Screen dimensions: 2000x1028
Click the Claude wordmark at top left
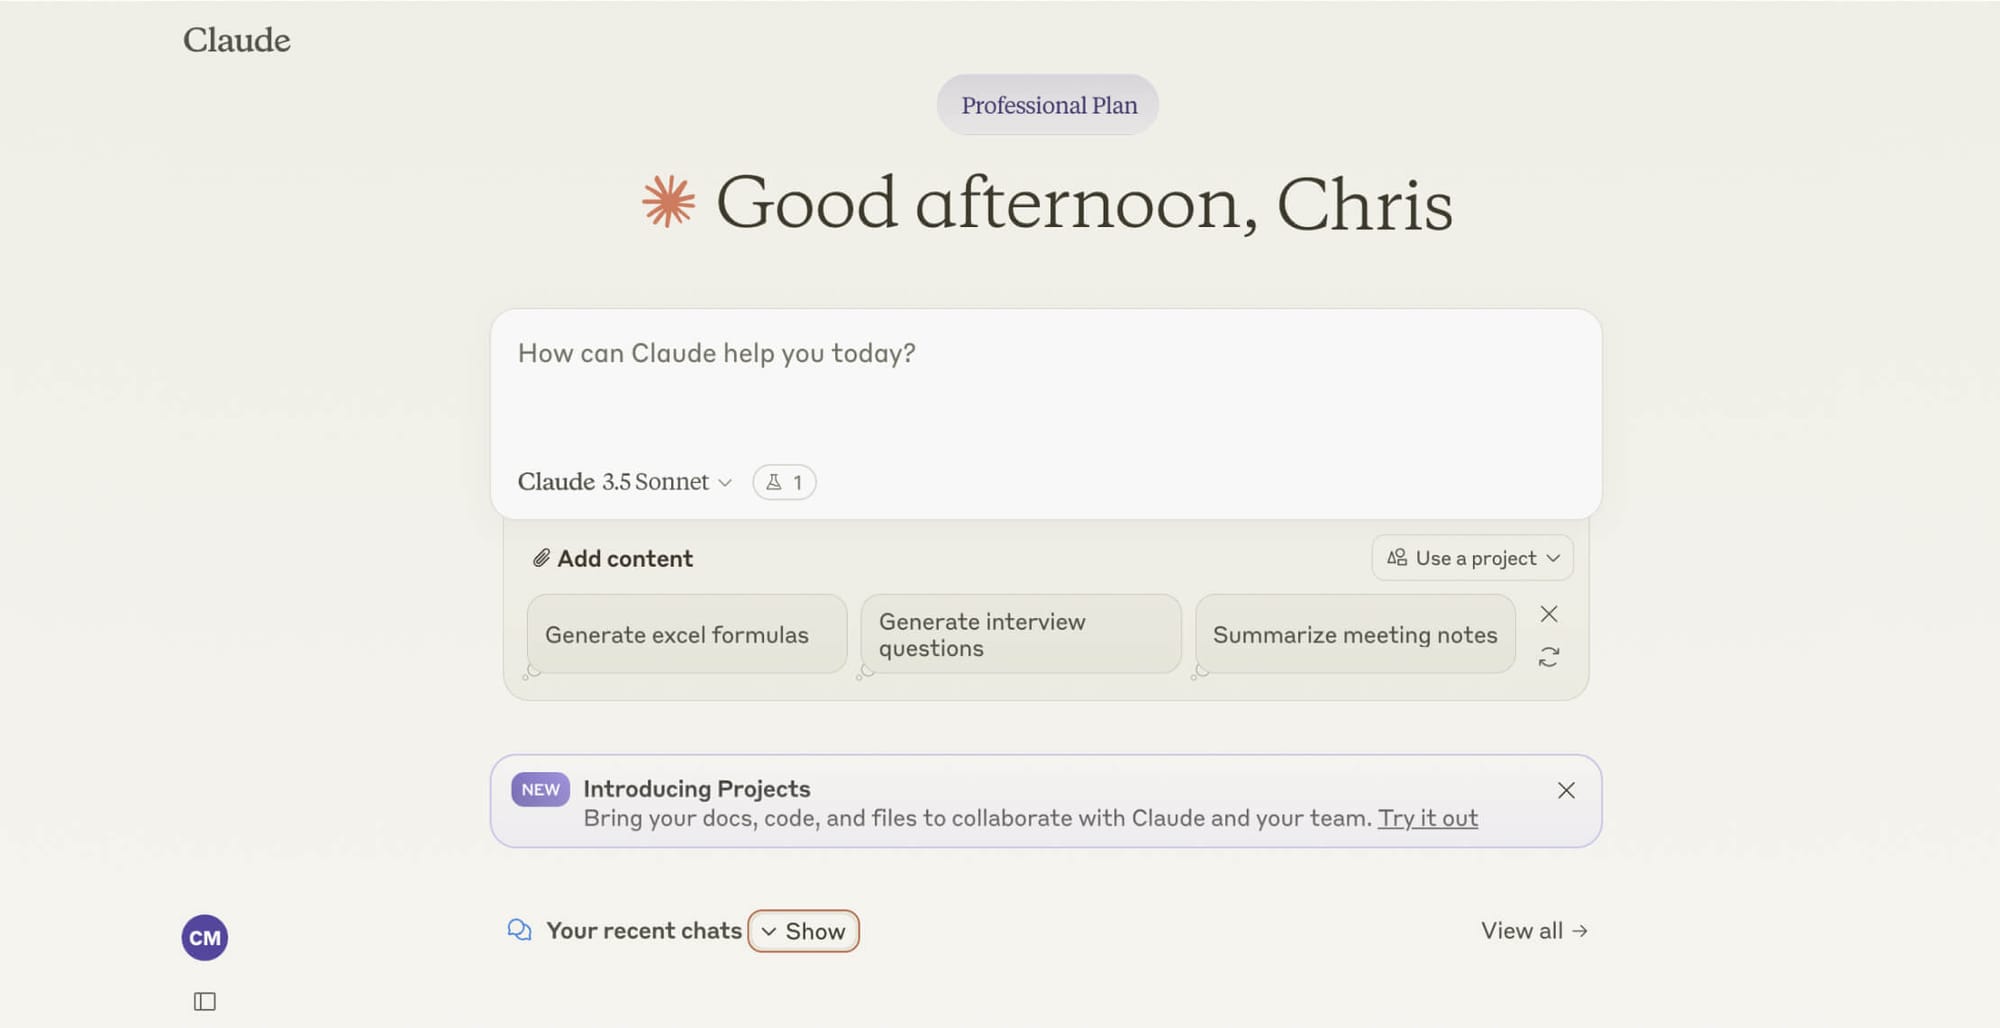236,41
